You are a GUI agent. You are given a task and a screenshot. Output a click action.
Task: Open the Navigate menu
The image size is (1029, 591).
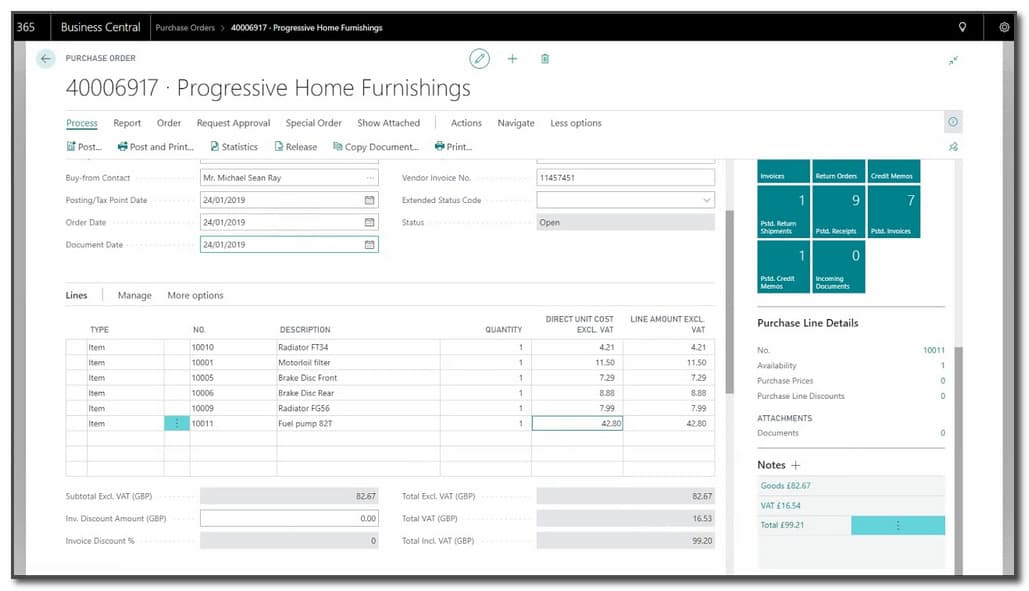516,123
